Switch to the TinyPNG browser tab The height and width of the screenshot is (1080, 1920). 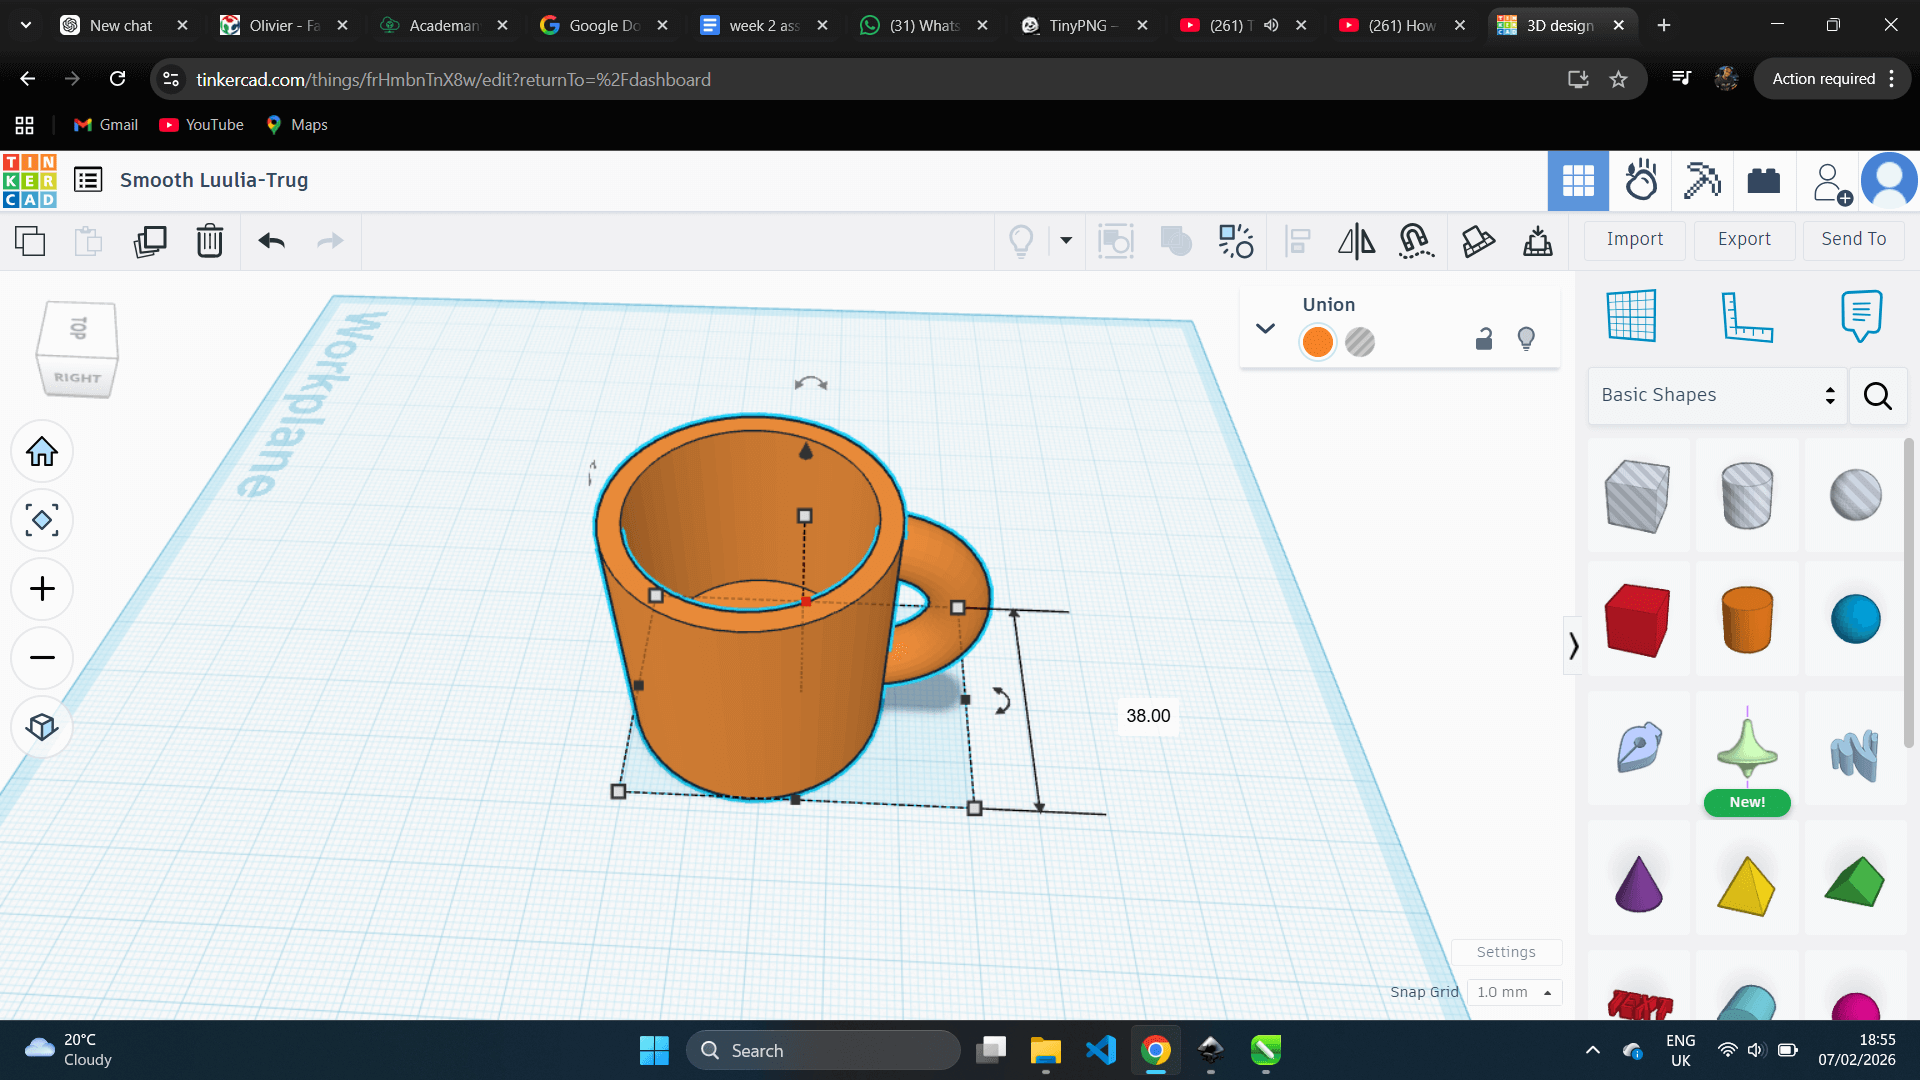1080,25
